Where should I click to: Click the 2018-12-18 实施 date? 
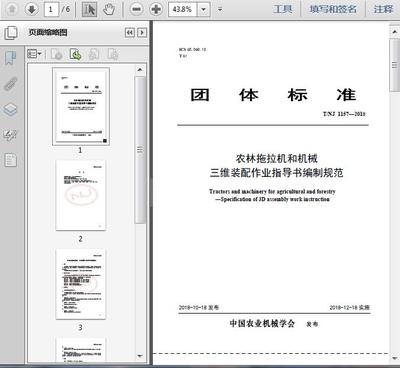click(350, 307)
